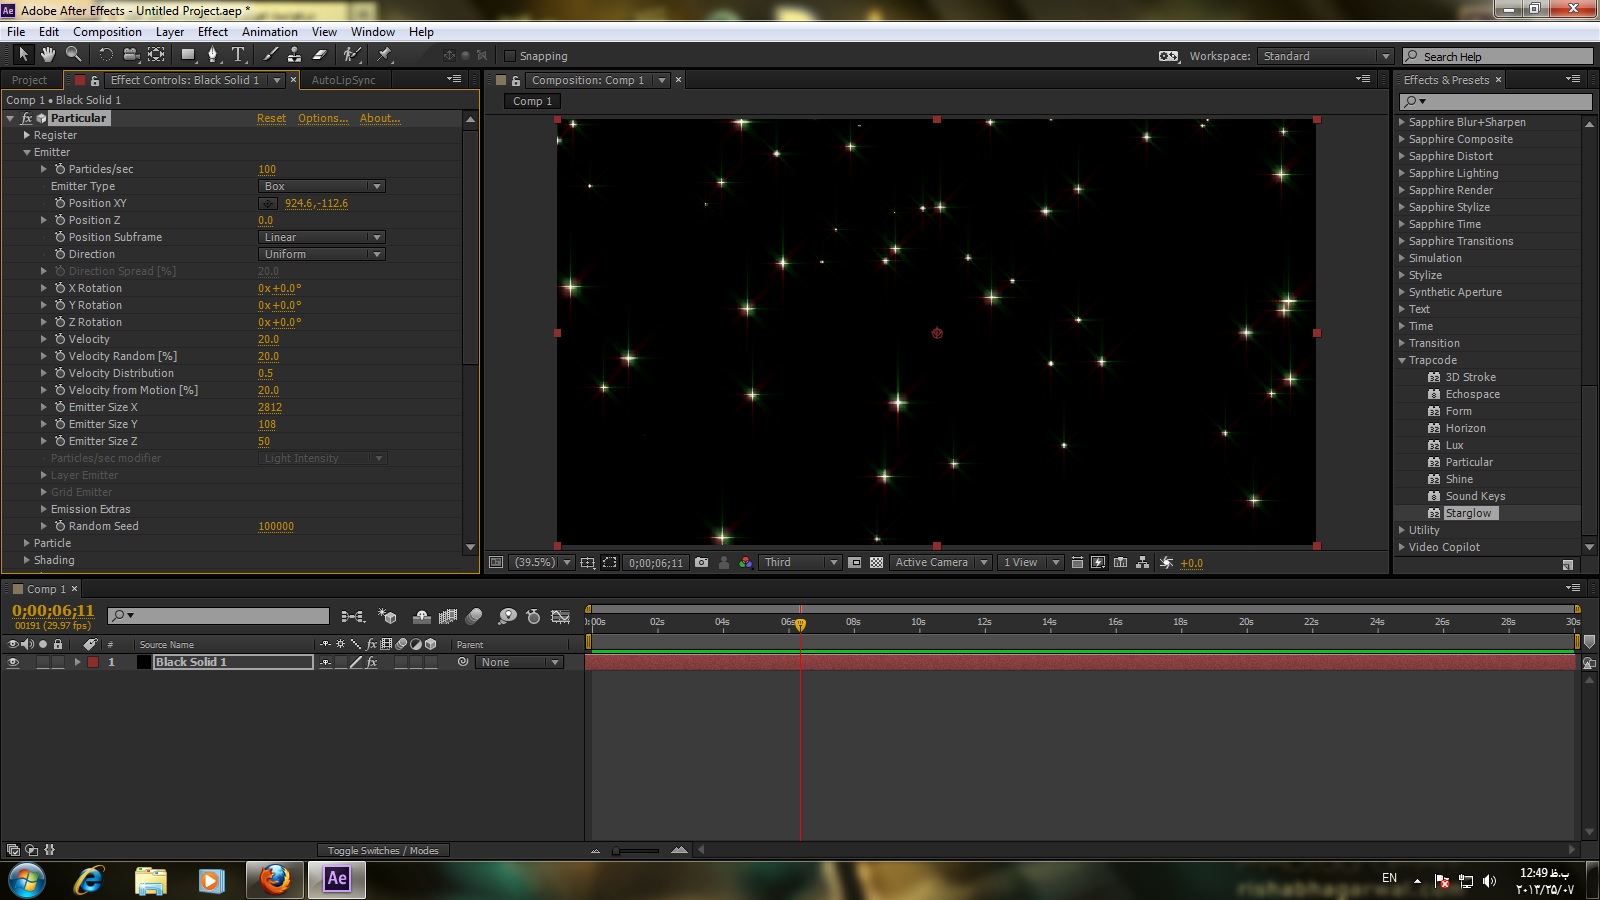
Task: Select the Eraser tool
Action: click(319, 55)
